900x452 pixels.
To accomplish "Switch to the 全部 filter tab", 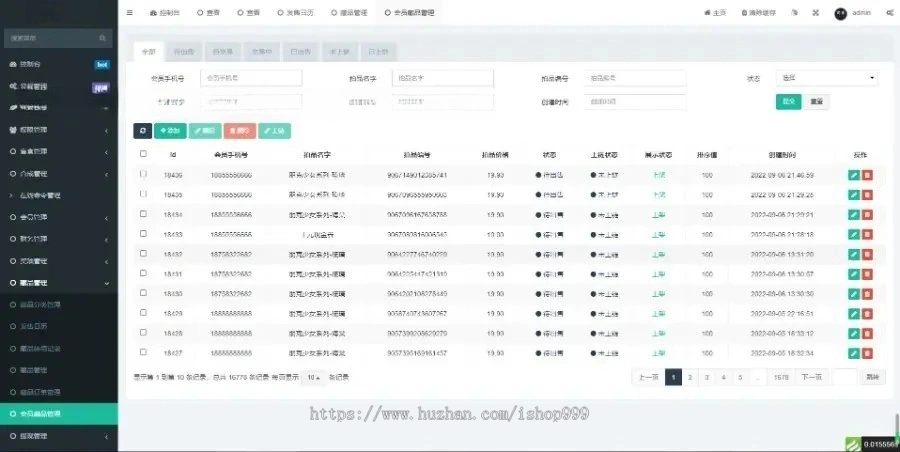I will (x=149, y=52).
